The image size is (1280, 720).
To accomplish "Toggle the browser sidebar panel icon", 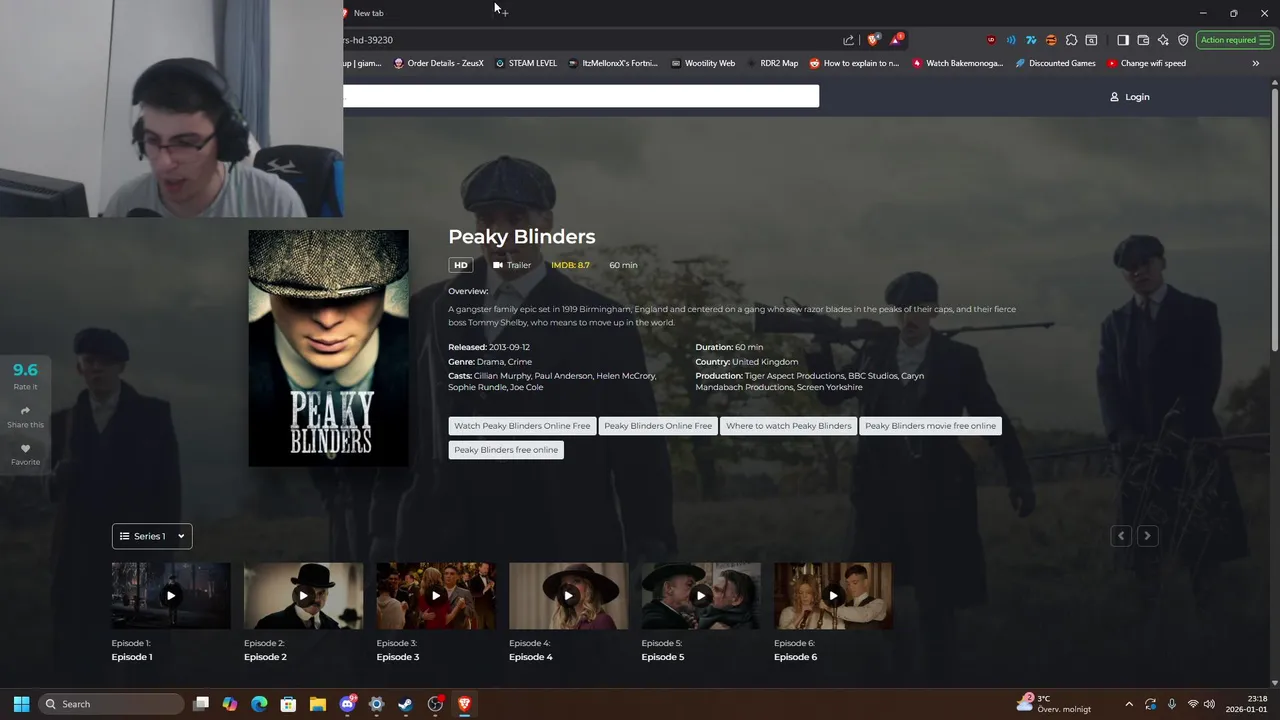I will tap(1123, 40).
